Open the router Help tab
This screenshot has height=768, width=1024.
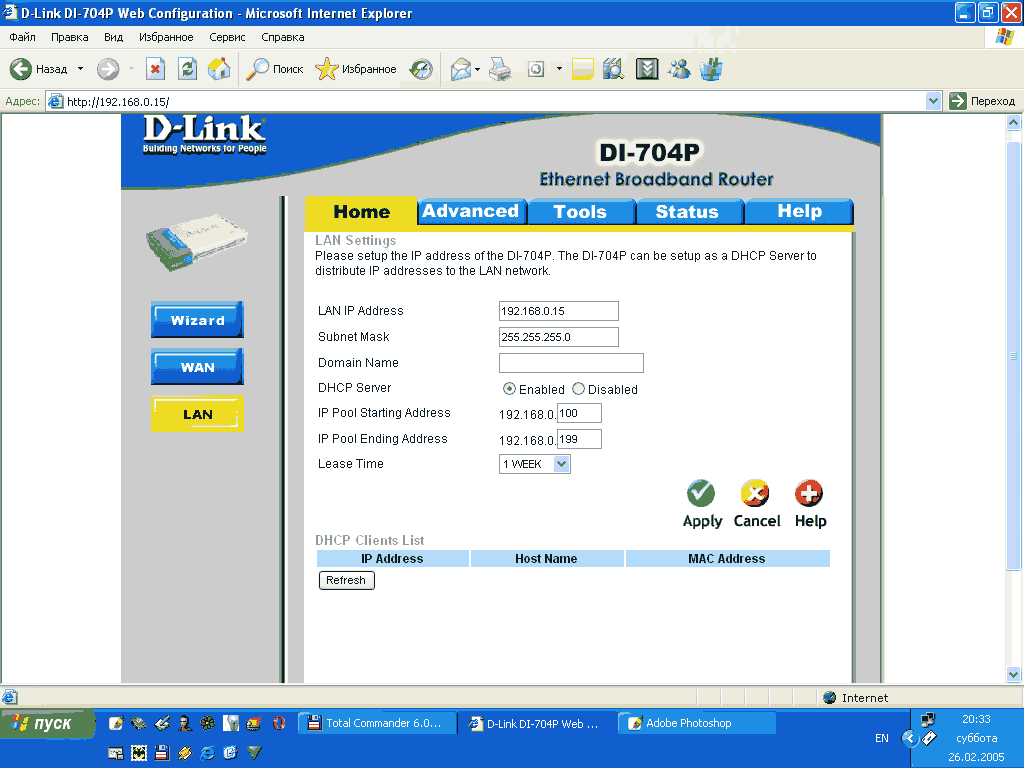click(799, 211)
